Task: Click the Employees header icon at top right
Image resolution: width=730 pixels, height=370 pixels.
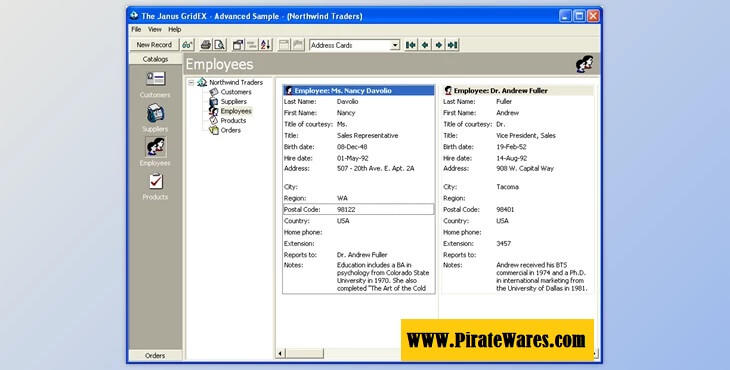Action: click(x=584, y=64)
